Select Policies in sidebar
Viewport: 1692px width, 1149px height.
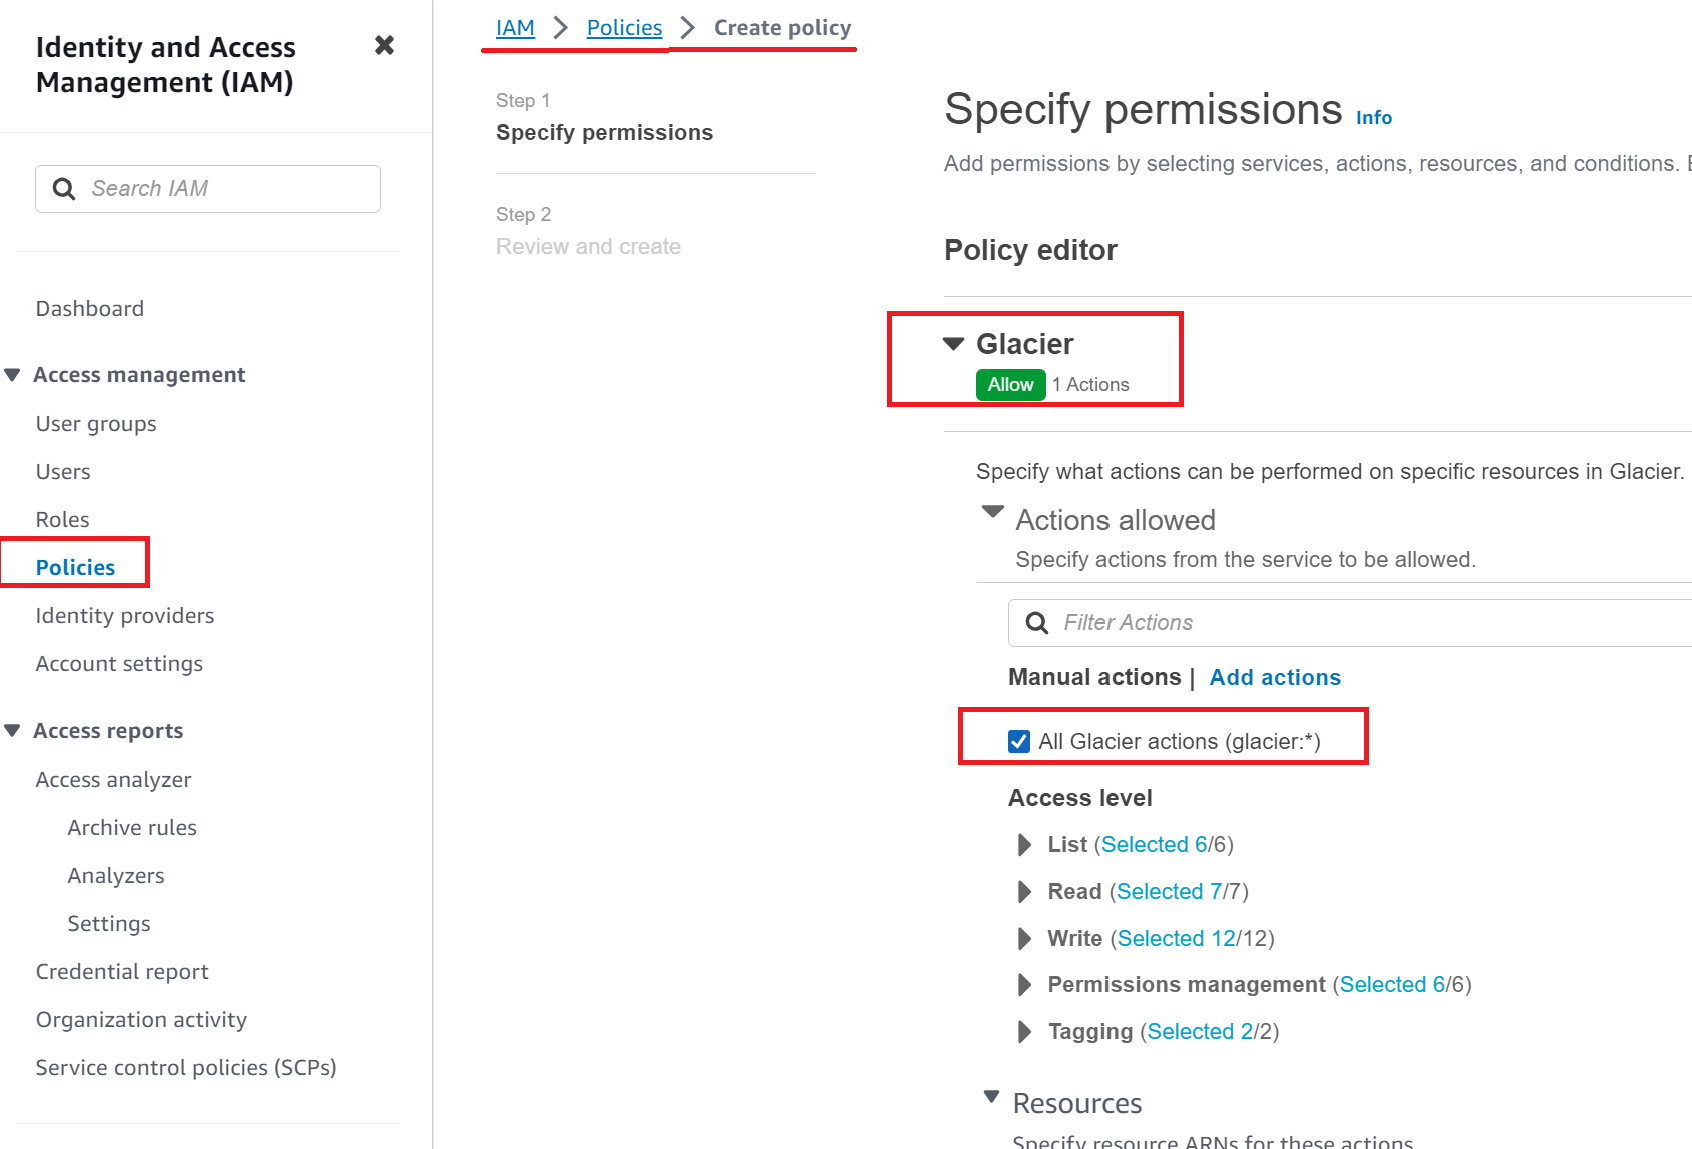click(75, 568)
